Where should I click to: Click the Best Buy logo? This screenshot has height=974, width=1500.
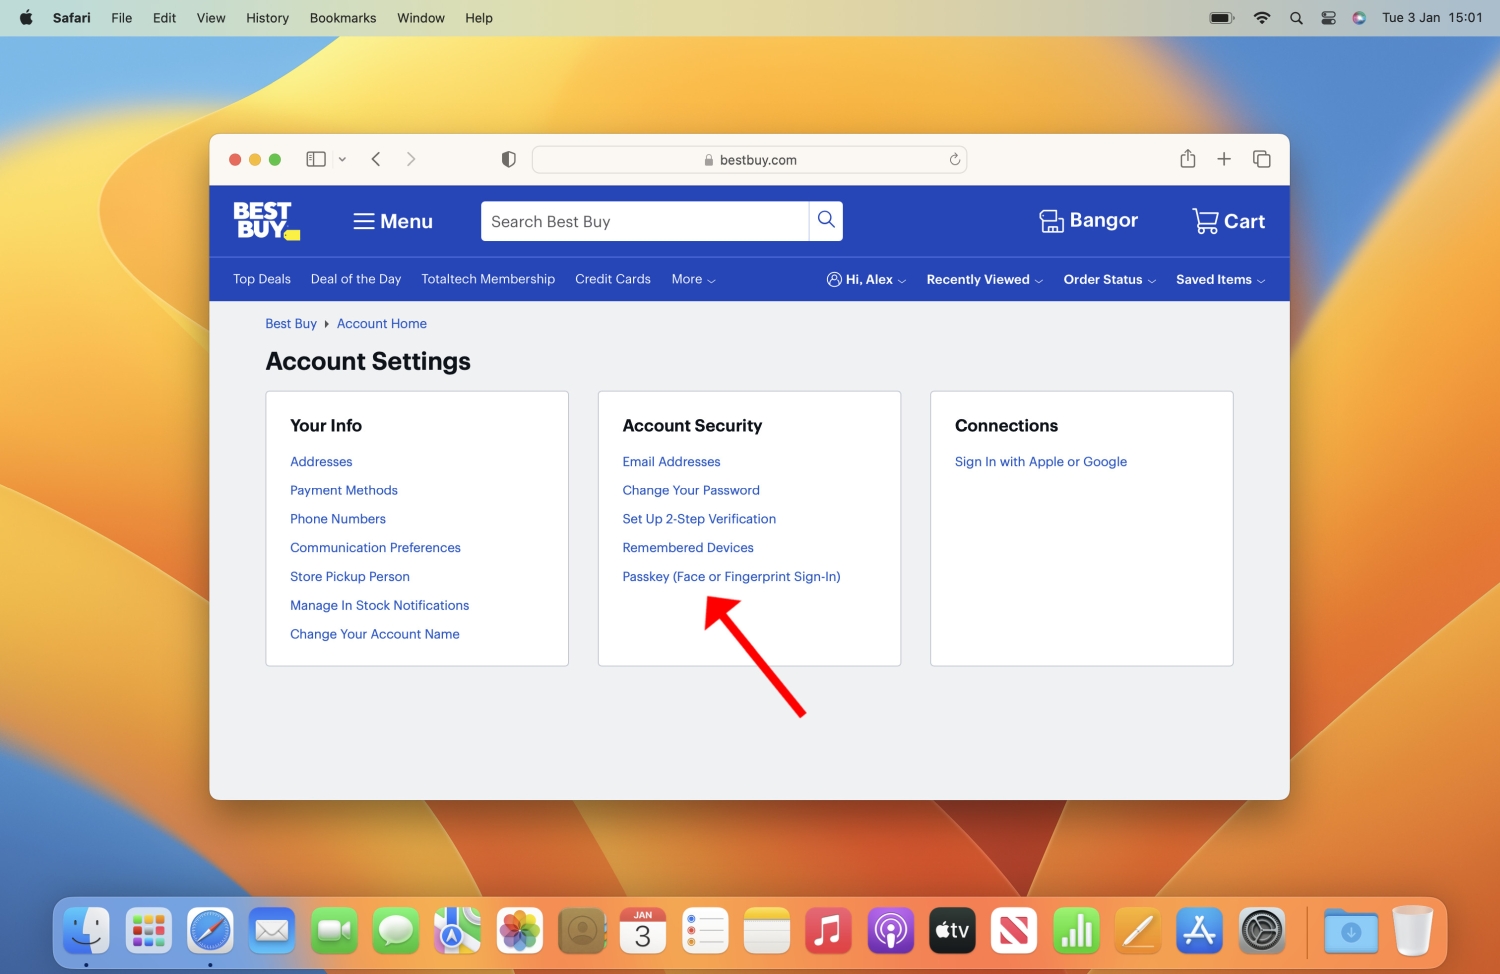point(267,221)
